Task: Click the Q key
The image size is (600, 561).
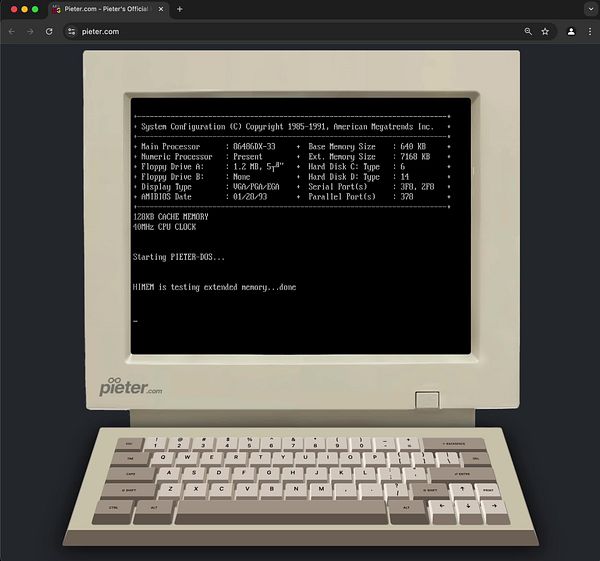Action: (163, 458)
